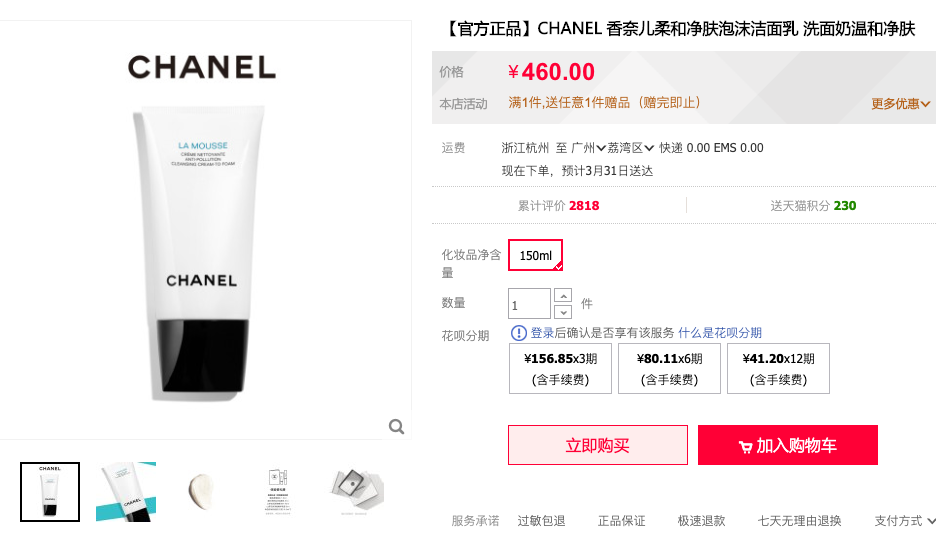
Task: Choose ¥41.20x12期 installment plan
Action: click(x=778, y=368)
